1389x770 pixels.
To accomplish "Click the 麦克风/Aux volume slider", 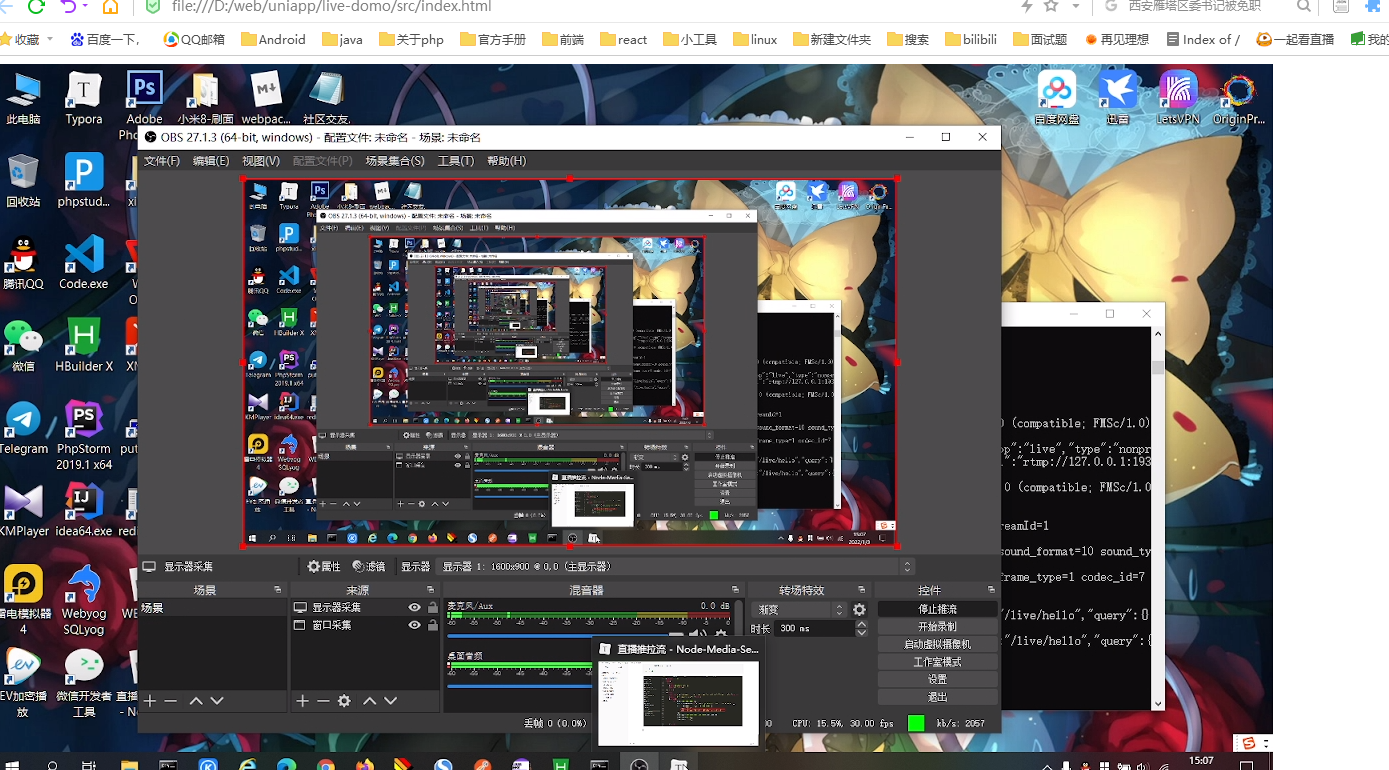I will click(560, 634).
